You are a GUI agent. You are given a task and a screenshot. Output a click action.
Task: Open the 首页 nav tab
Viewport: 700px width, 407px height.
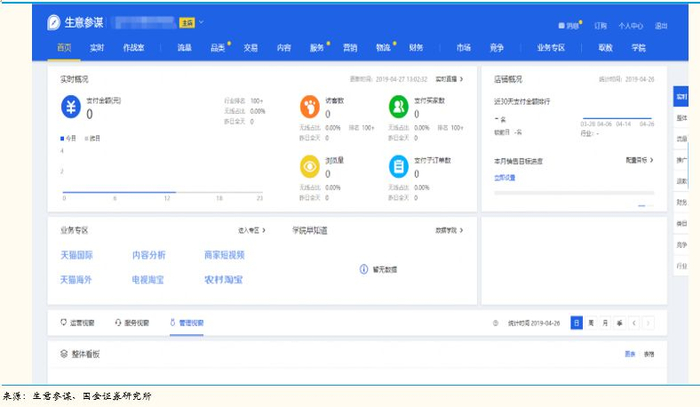(x=64, y=47)
